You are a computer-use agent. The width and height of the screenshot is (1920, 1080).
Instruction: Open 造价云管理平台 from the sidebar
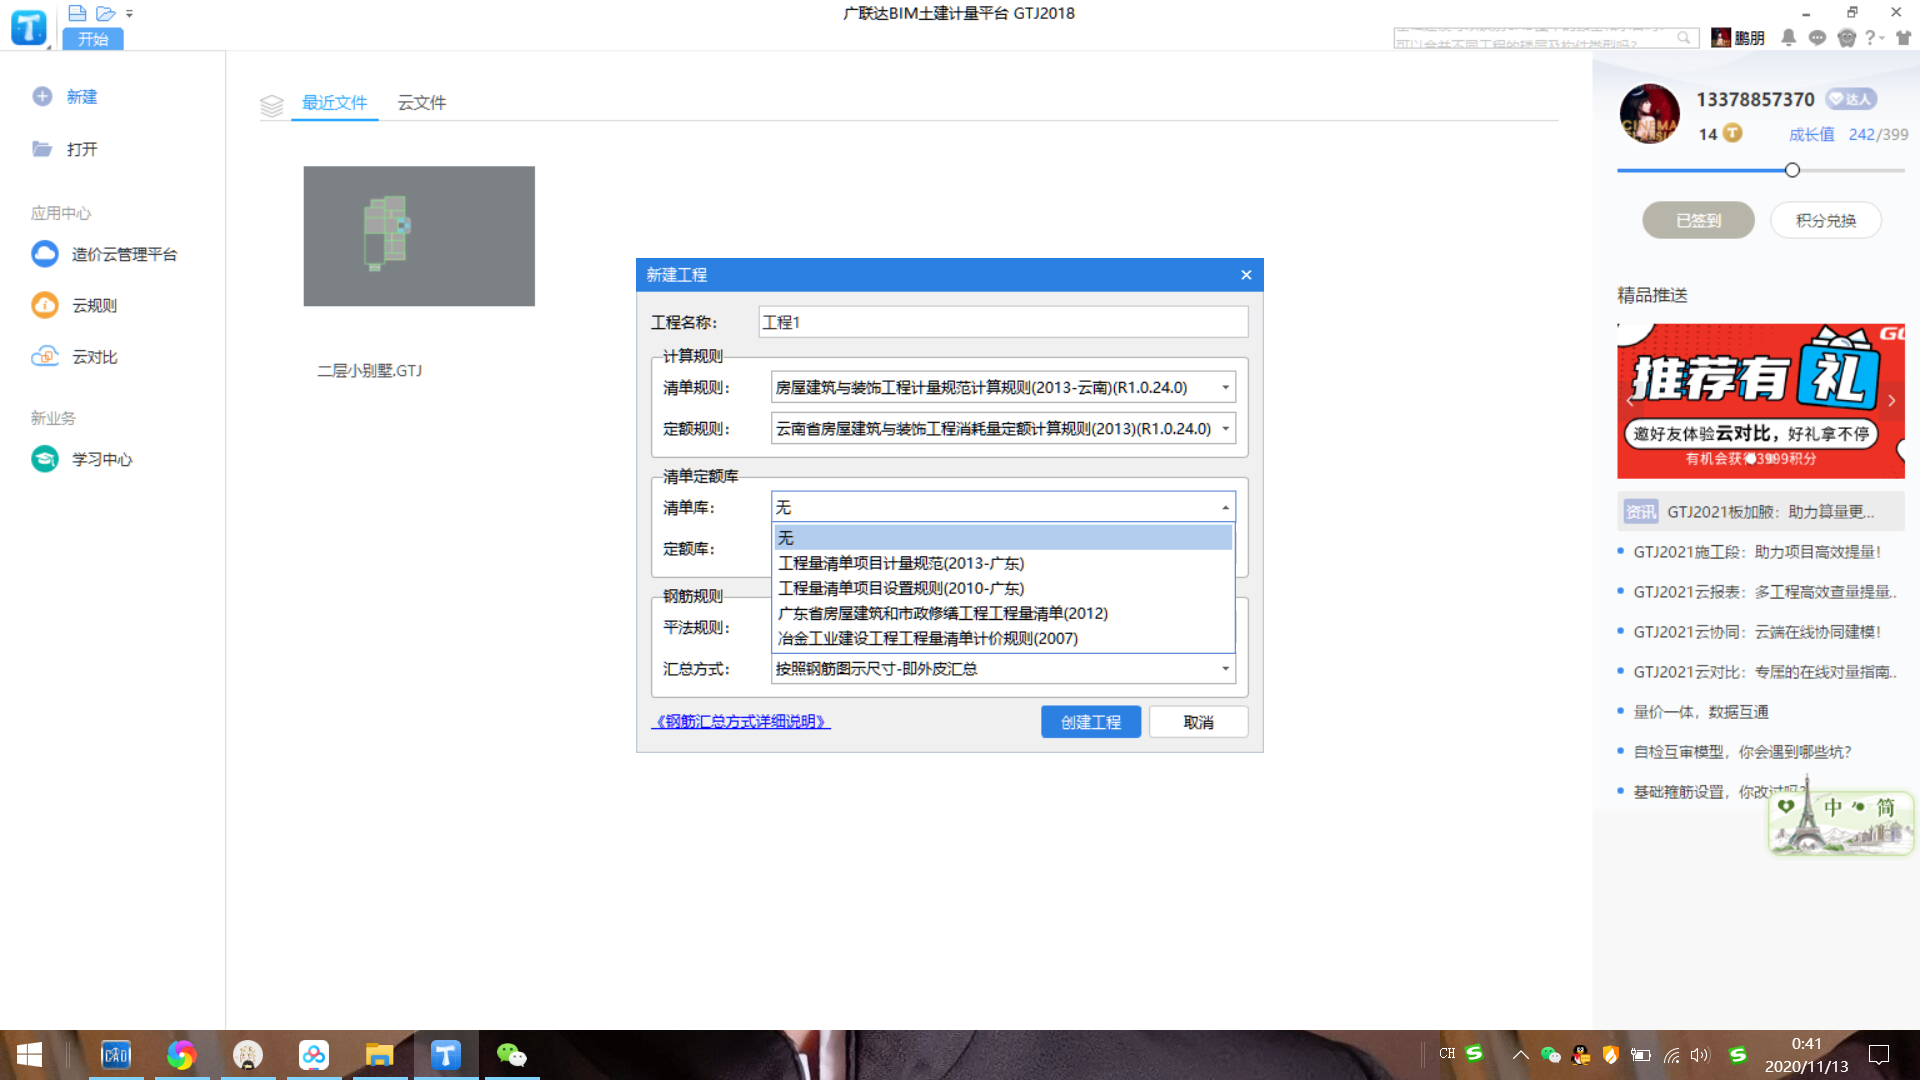[104, 254]
